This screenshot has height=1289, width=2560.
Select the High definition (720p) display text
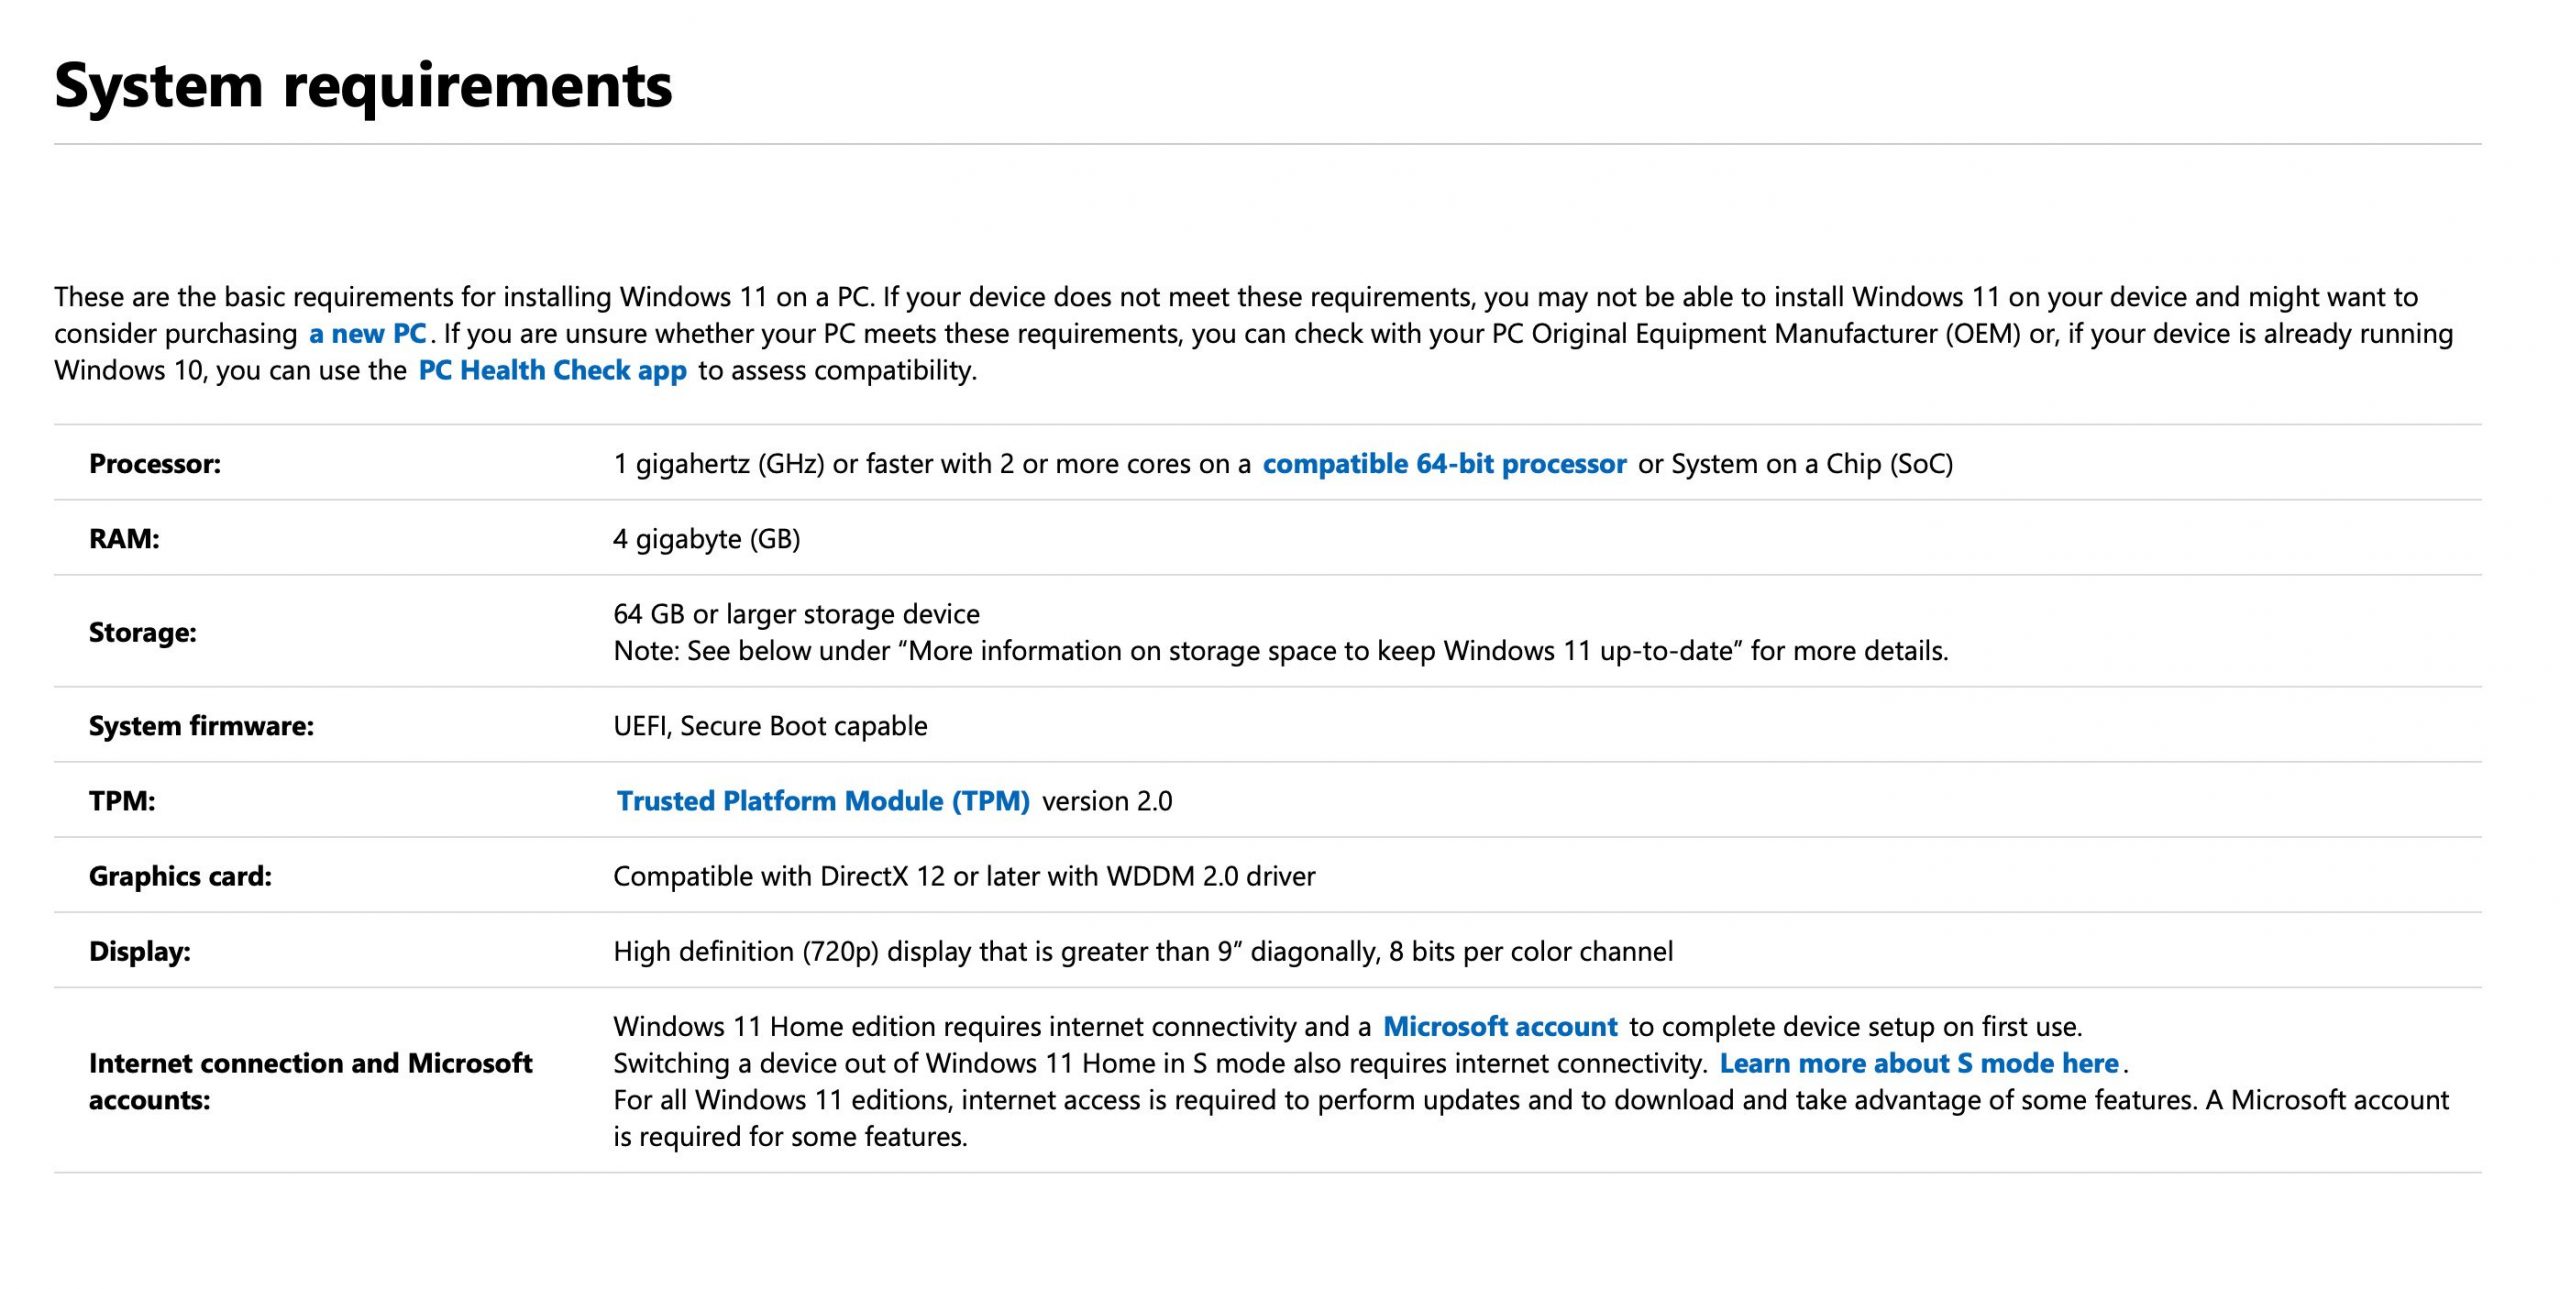(x=1143, y=952)
